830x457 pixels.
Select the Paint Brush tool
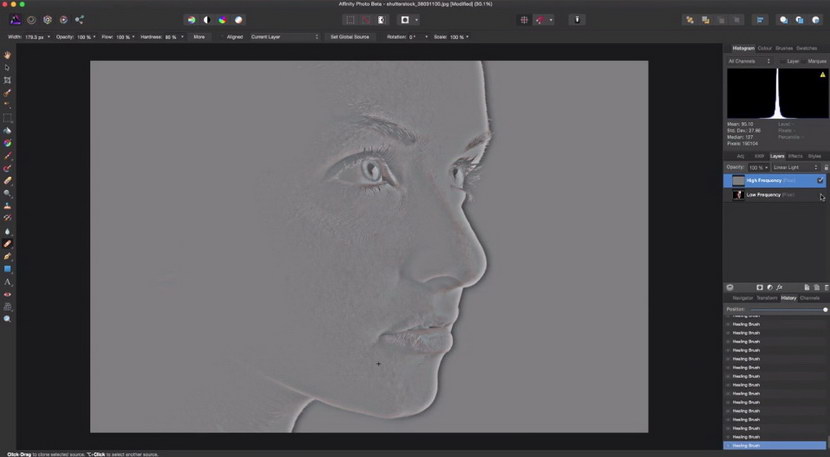(x=7, y=156)
